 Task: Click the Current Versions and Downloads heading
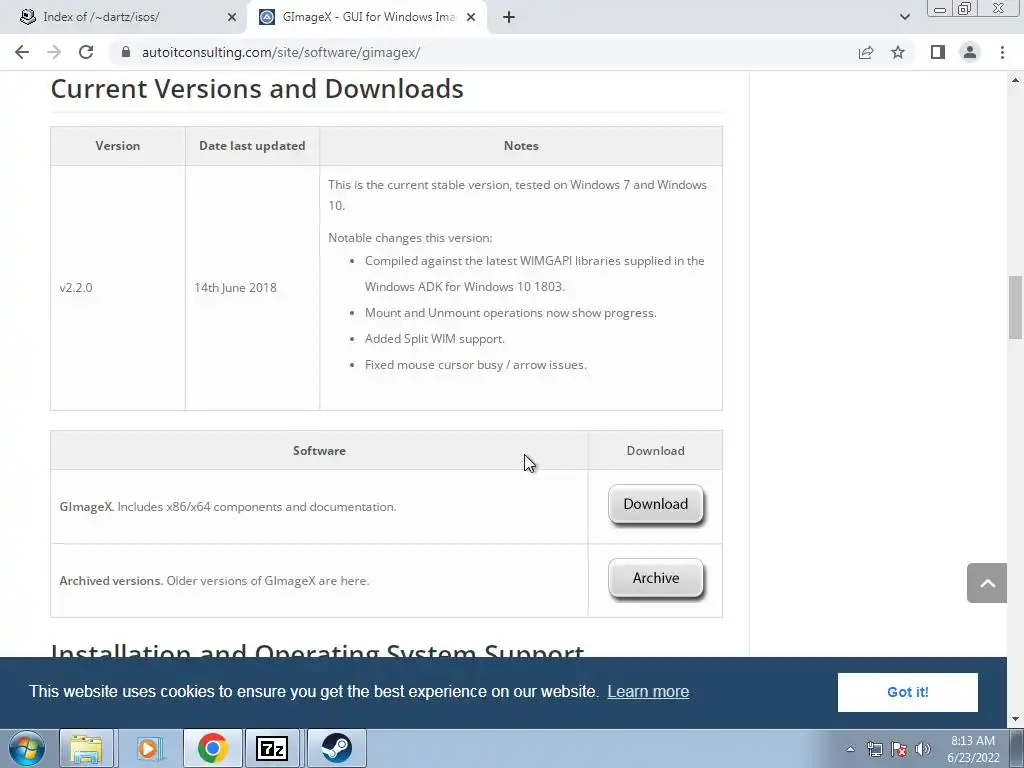[257, 89]
